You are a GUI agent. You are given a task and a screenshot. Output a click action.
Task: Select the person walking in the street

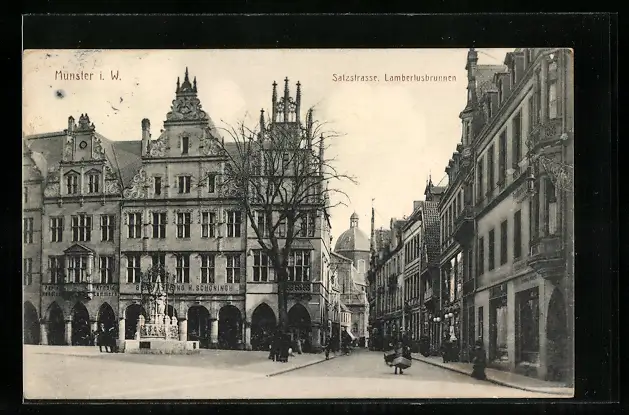pos(400,358)
